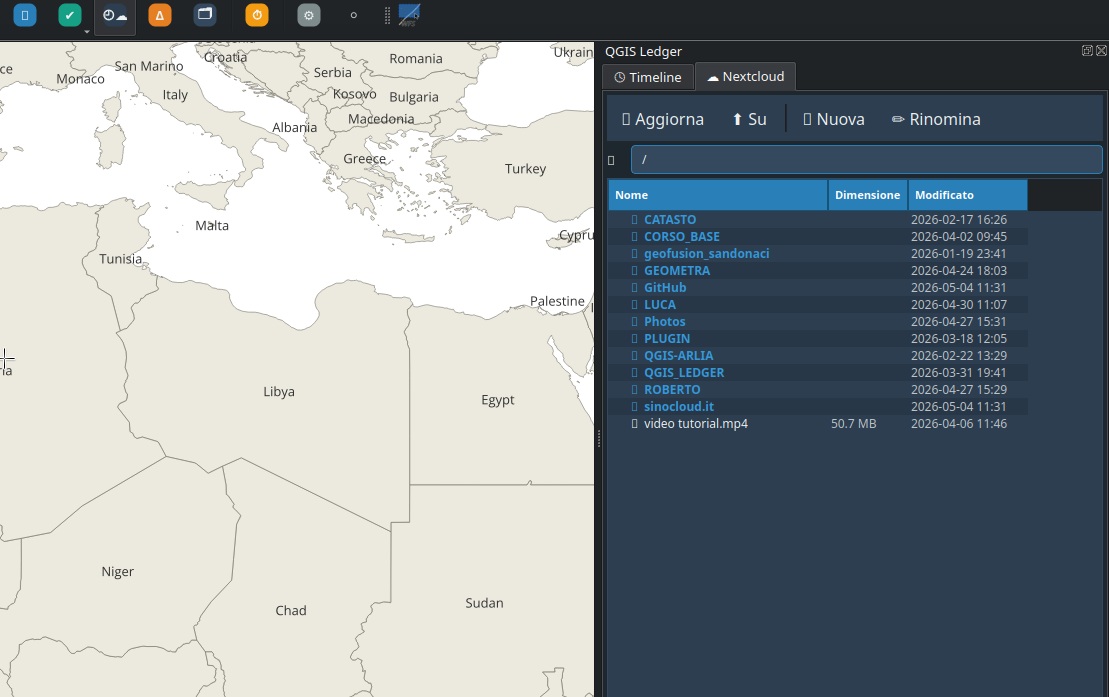
Task: Select the QGIS-ARLIA folder row
Action: click(x=818, y=355)
